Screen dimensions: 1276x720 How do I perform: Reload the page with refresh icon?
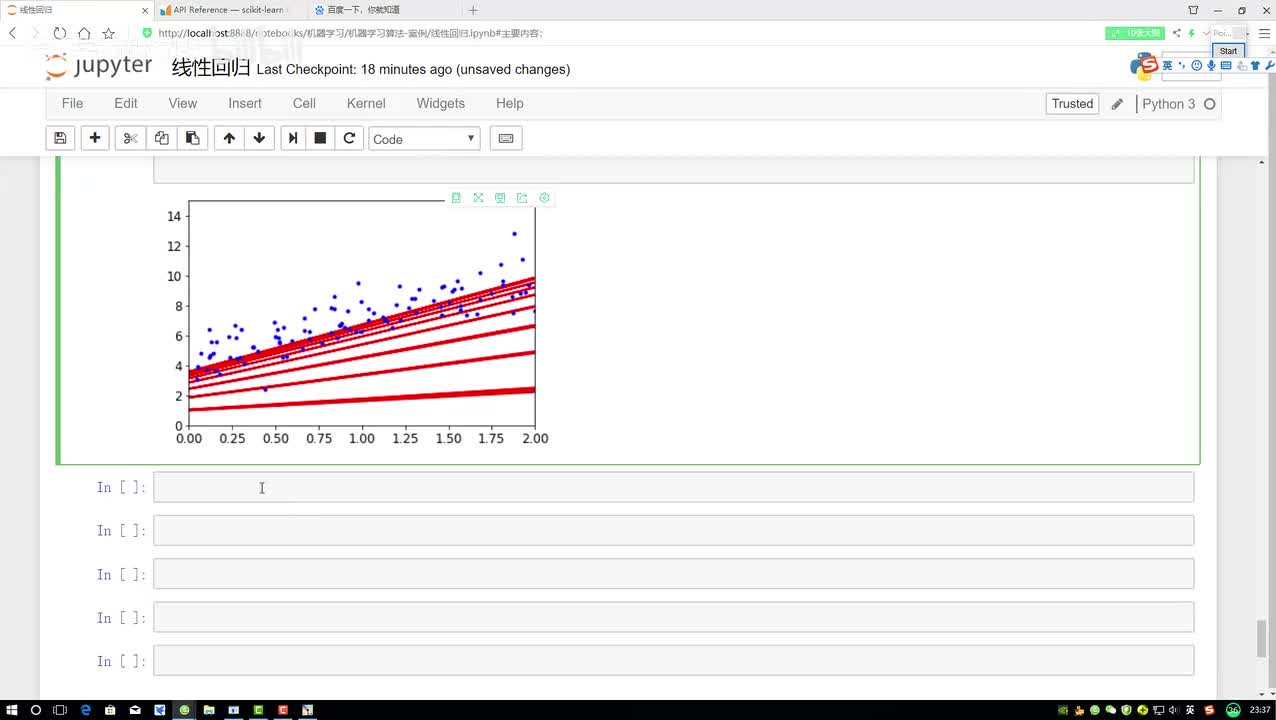60,33
